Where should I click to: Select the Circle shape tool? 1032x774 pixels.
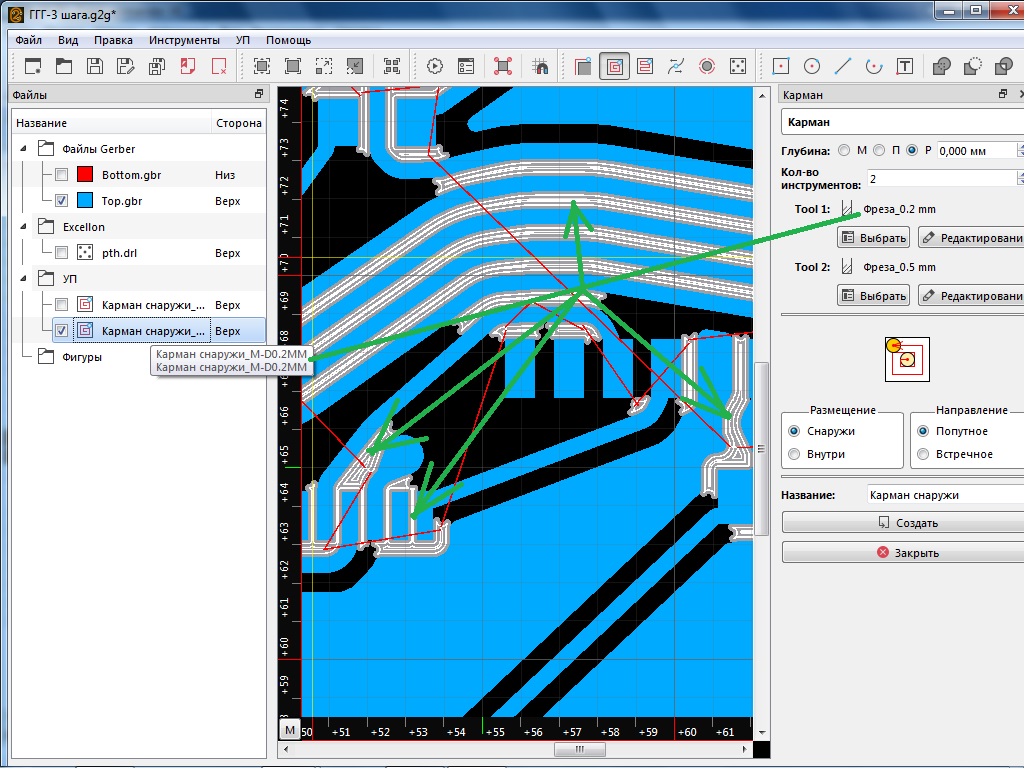point(812,66)
